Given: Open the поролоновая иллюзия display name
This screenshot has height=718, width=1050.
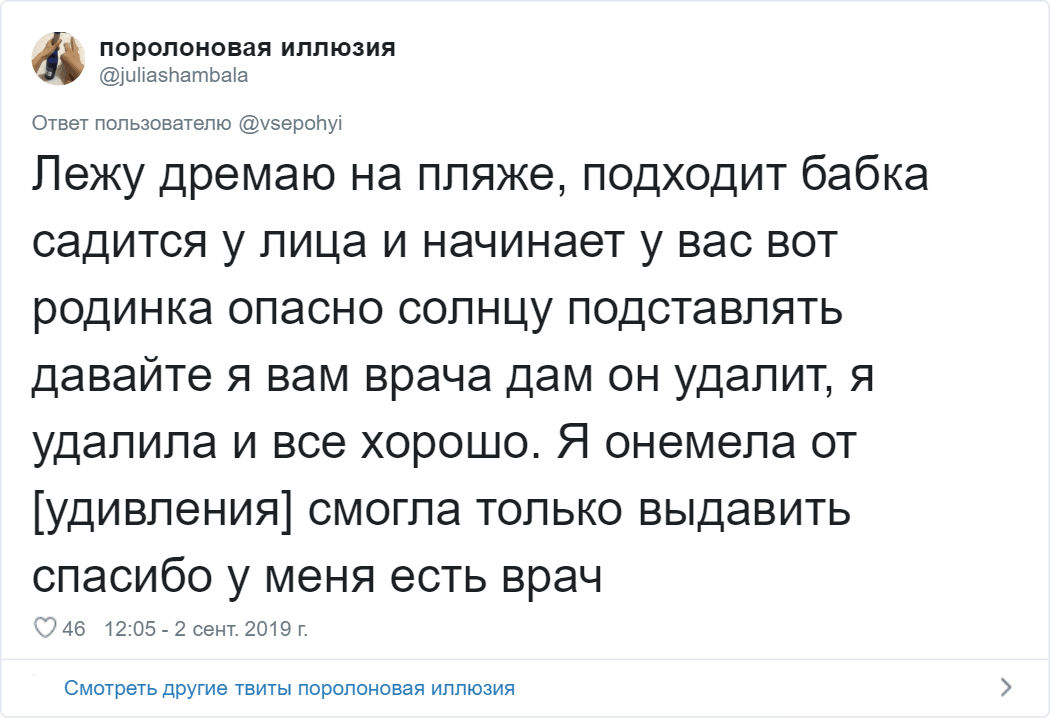Looking at the screenshot, I should [x=247, y=48].
